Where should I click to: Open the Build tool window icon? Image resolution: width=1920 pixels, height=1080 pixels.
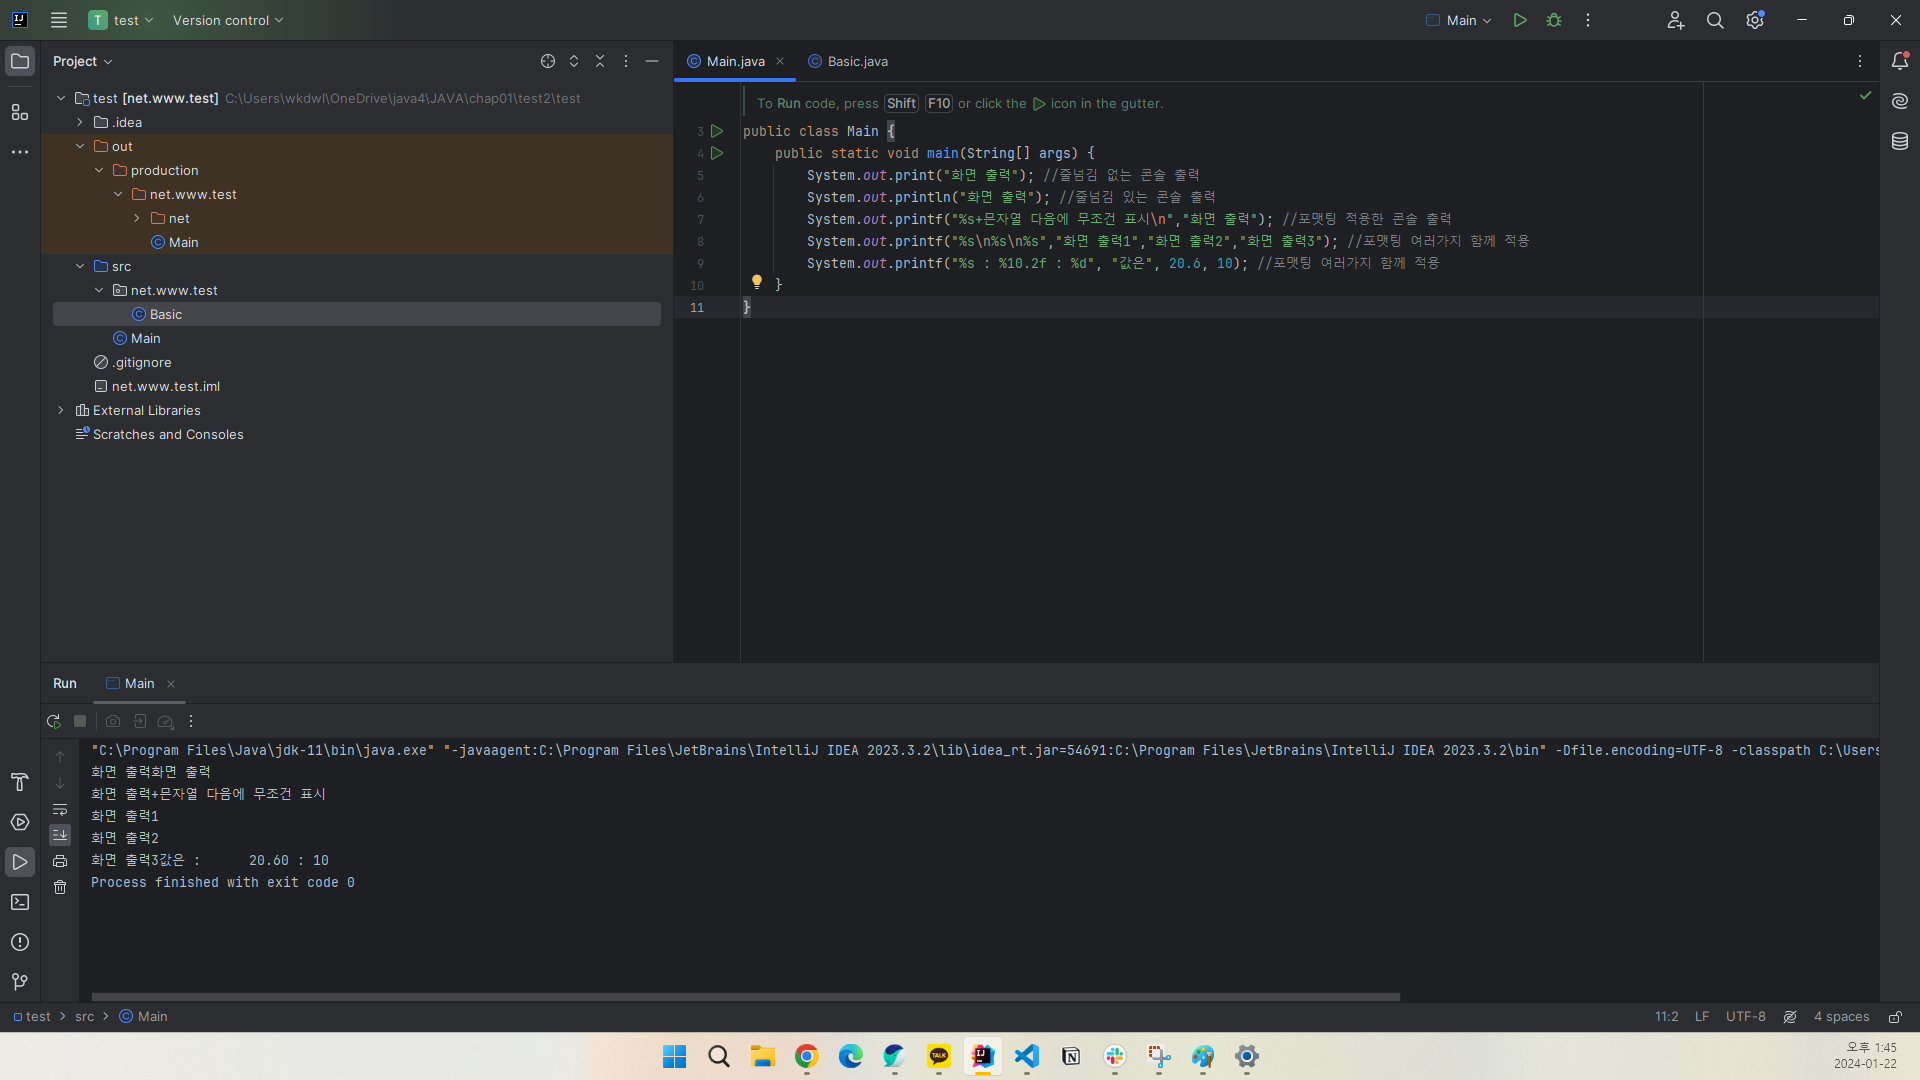20,782
